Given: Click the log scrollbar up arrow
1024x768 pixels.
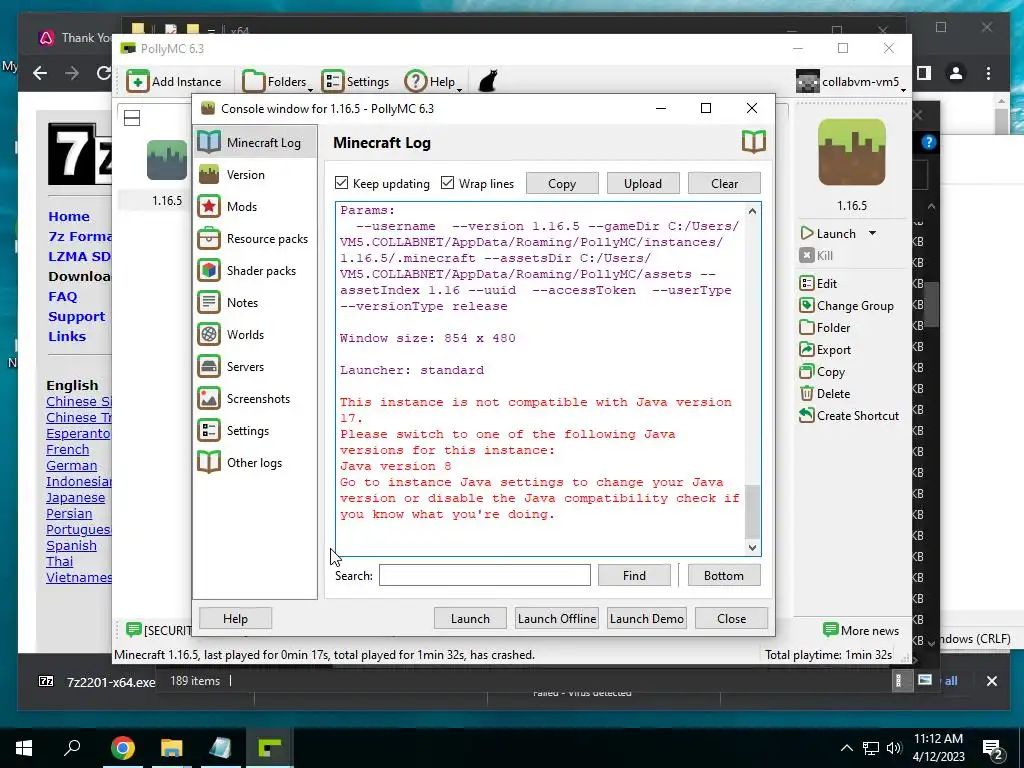Looking at the screenshot, I should [x=752, y=211].
